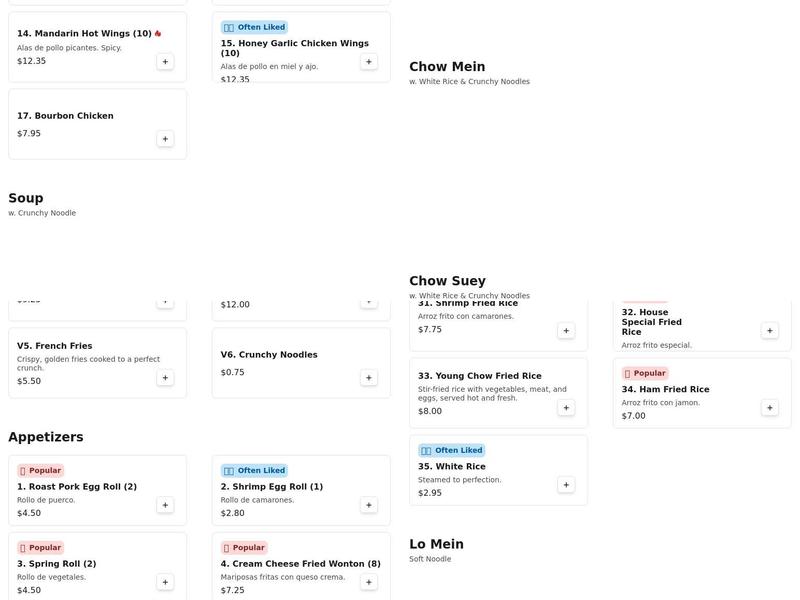Add Ham Fried Rice to the order
This screenshot has width=800, height=600.
click(x=770, y=408)
